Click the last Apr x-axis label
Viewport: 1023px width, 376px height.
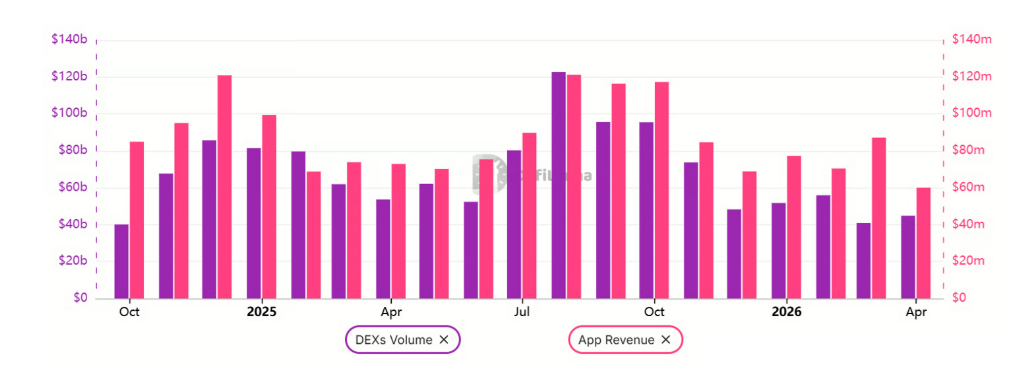[x=916, y=312]
